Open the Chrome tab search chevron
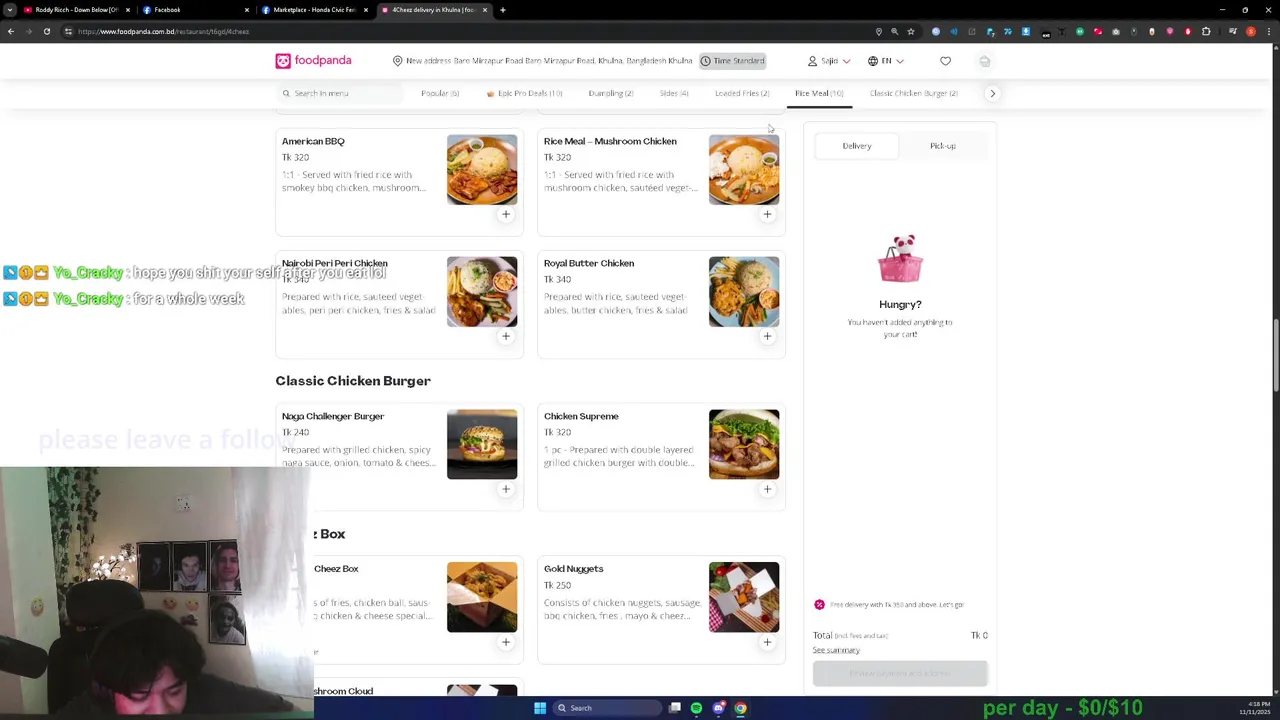Image resolution: width=1280 pixels, height=720 pixels. [x=11, y=10]
